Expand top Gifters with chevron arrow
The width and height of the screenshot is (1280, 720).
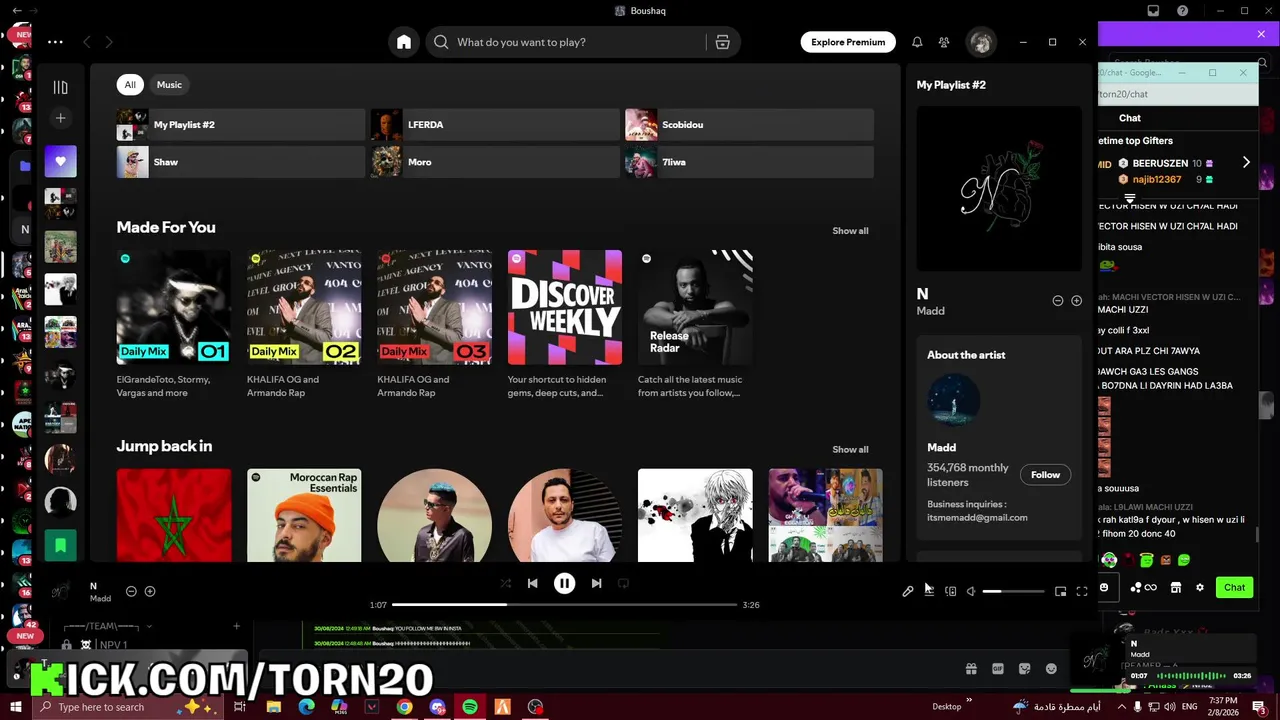[x=1246, y=162]
